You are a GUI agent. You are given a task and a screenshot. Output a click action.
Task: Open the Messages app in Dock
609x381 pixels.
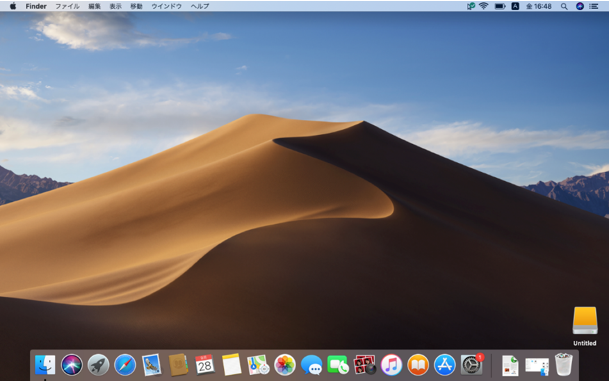(x=311, y=365)
